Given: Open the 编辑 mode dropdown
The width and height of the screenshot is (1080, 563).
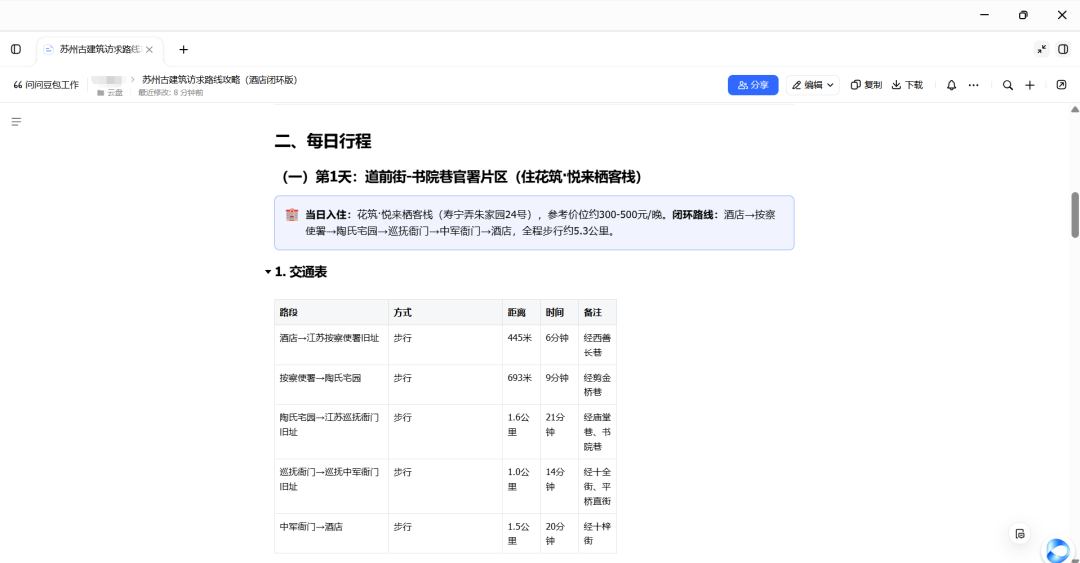Looking at the screenshot, I should (813, 85).
